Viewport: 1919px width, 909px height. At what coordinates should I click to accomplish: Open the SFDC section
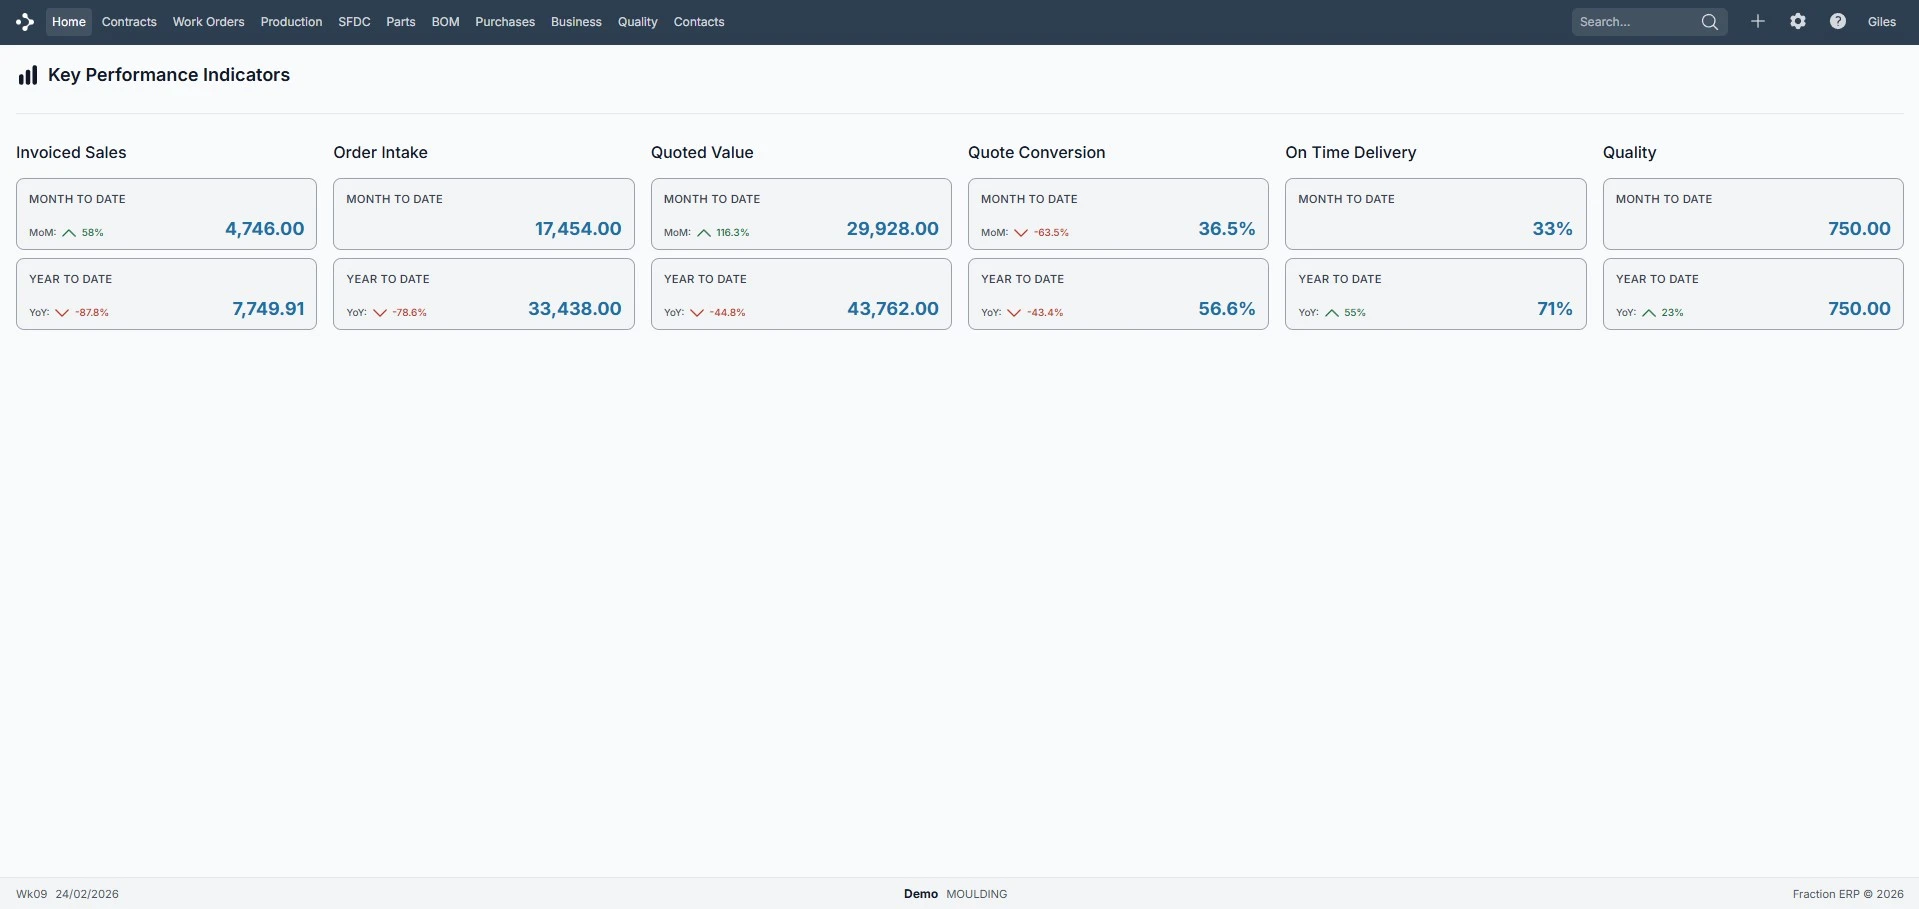pyautogui.click(x=354, y=21)
